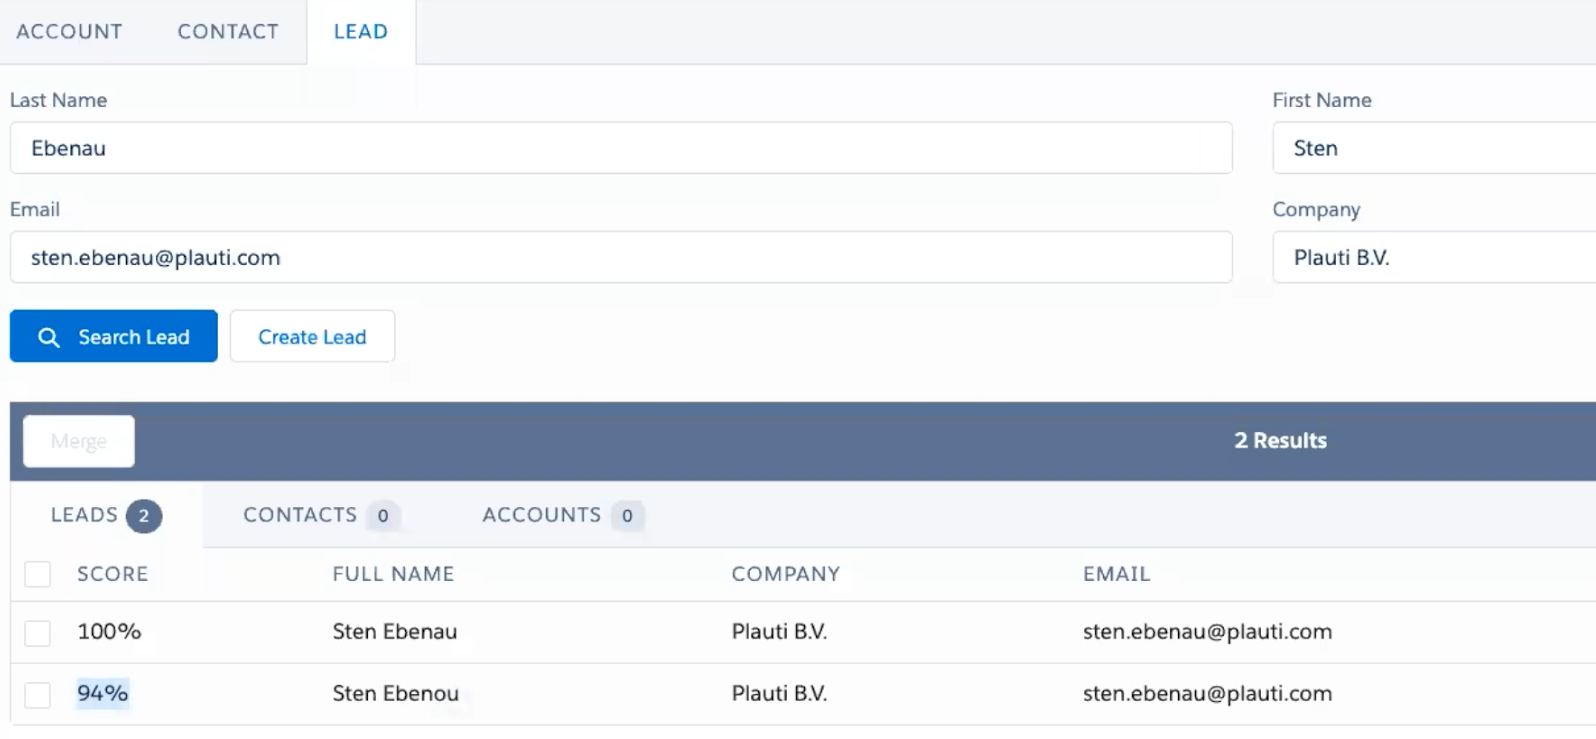Click the Contacts count badge showing 0
Image resolution: width=1596 pixels, height=739 pixels.
(x=383, y=516)
